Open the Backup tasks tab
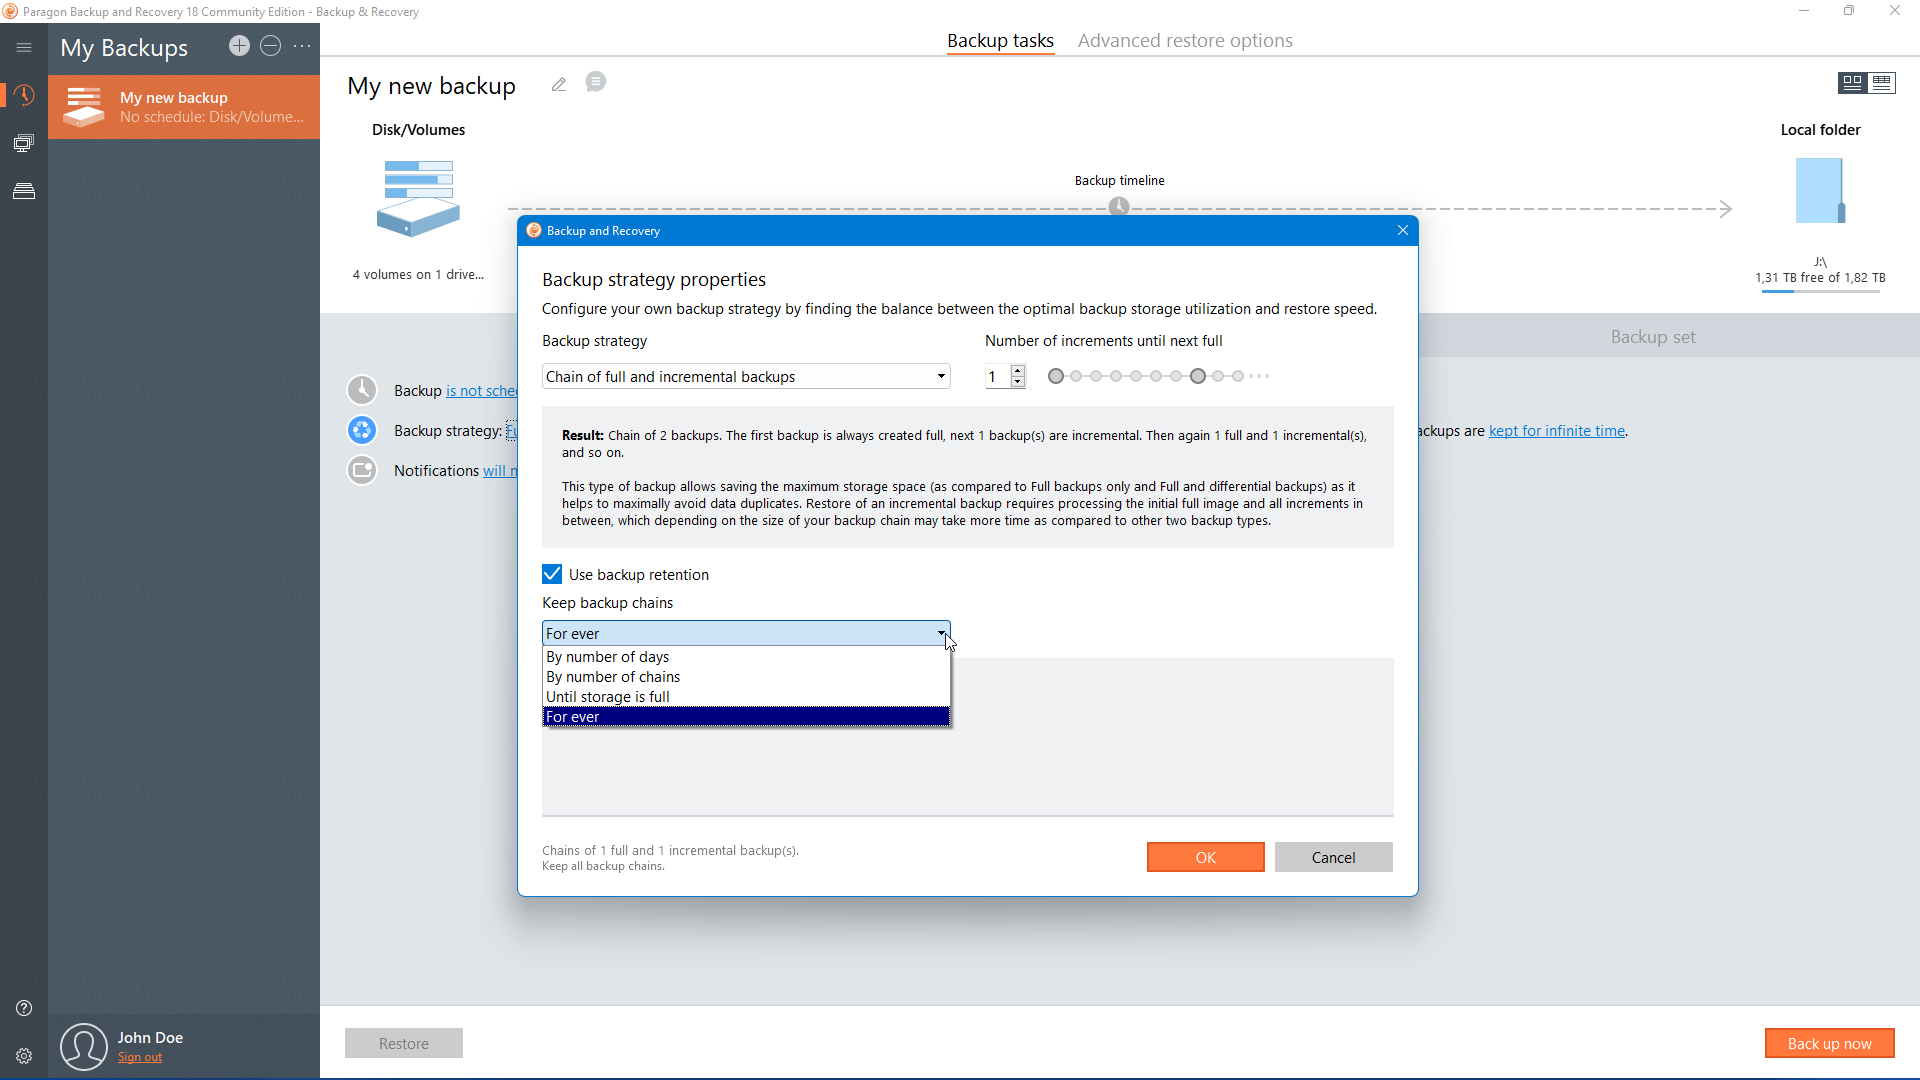This screenshot has width=1920, height=1080. click(x=1000, y=41)
